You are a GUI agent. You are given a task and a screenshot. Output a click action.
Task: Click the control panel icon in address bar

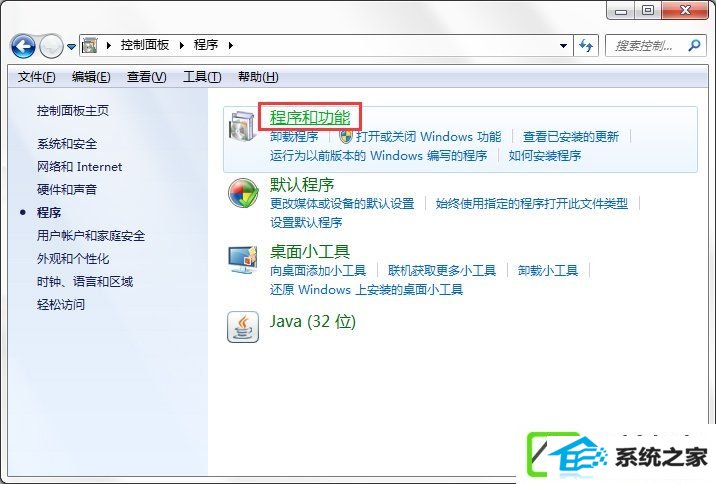[x=90, y=45]
